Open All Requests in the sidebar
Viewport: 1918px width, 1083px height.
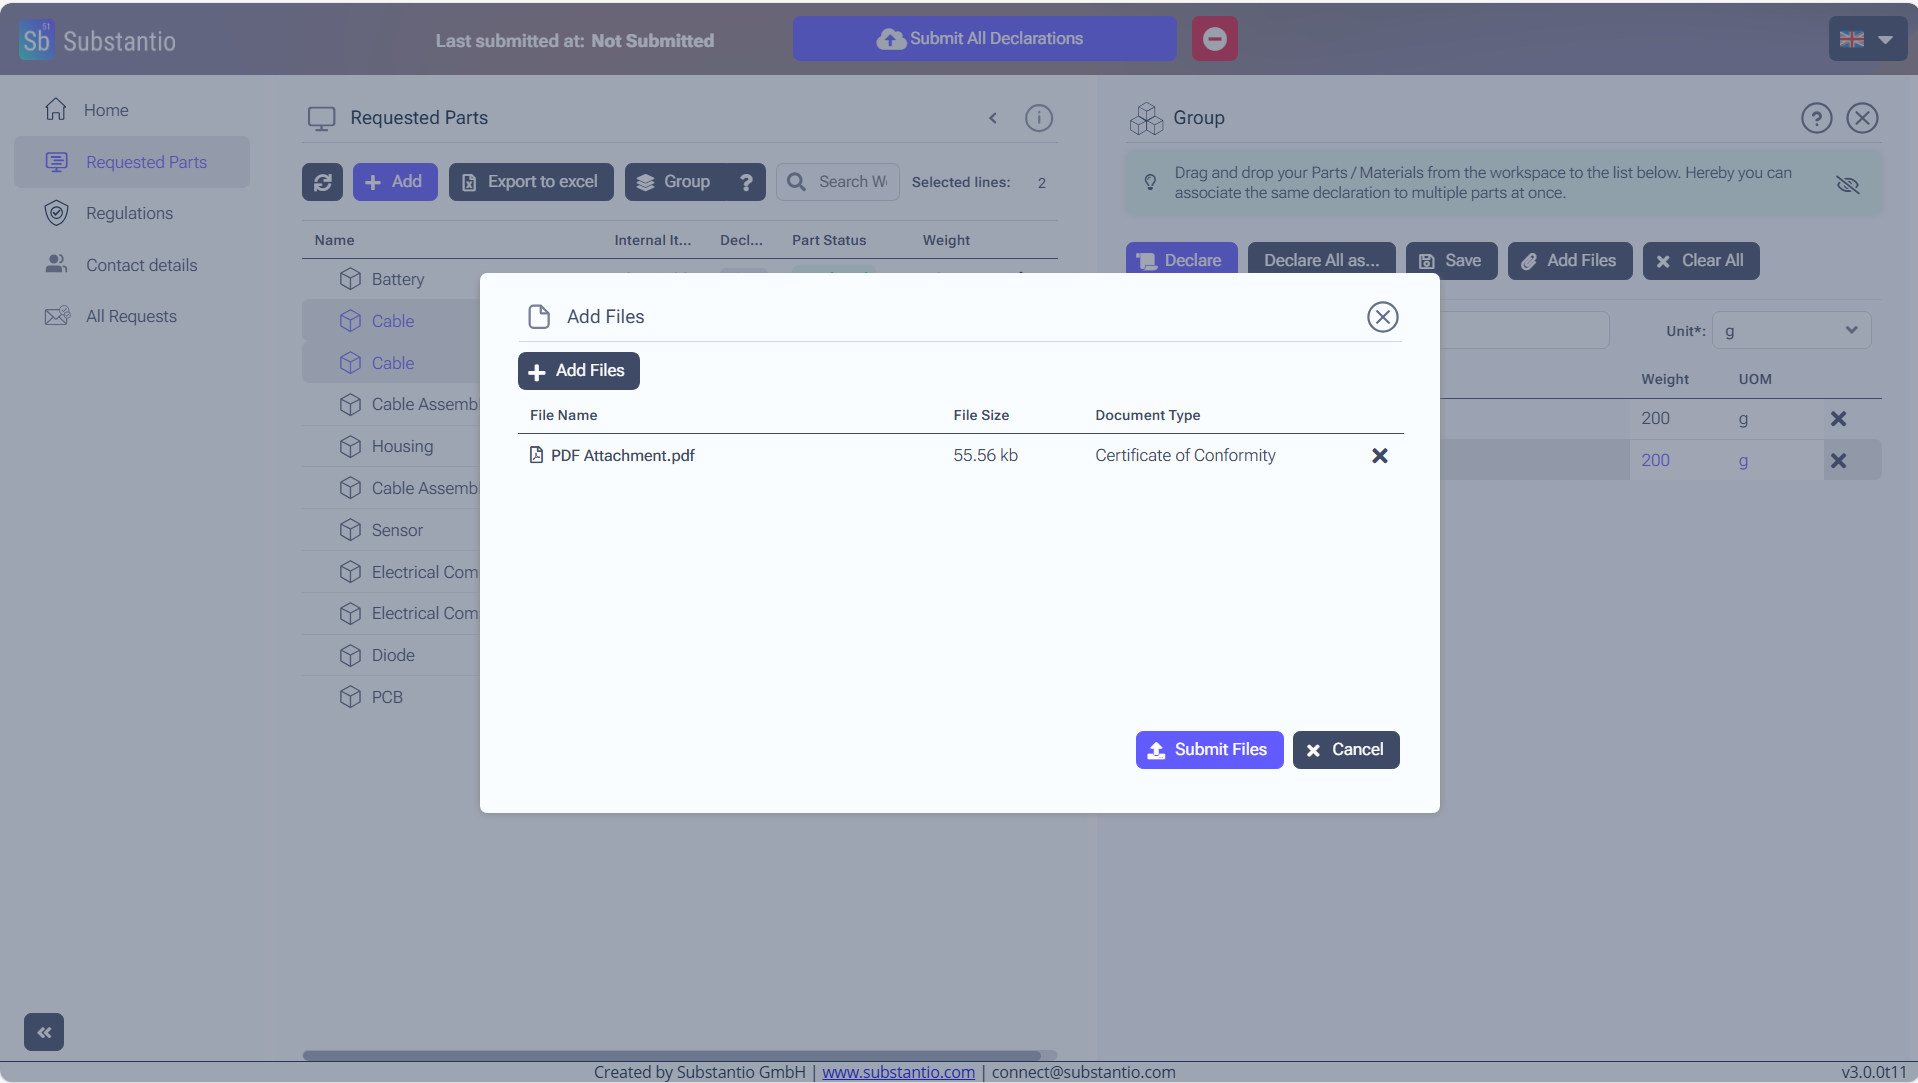point(131,316)
